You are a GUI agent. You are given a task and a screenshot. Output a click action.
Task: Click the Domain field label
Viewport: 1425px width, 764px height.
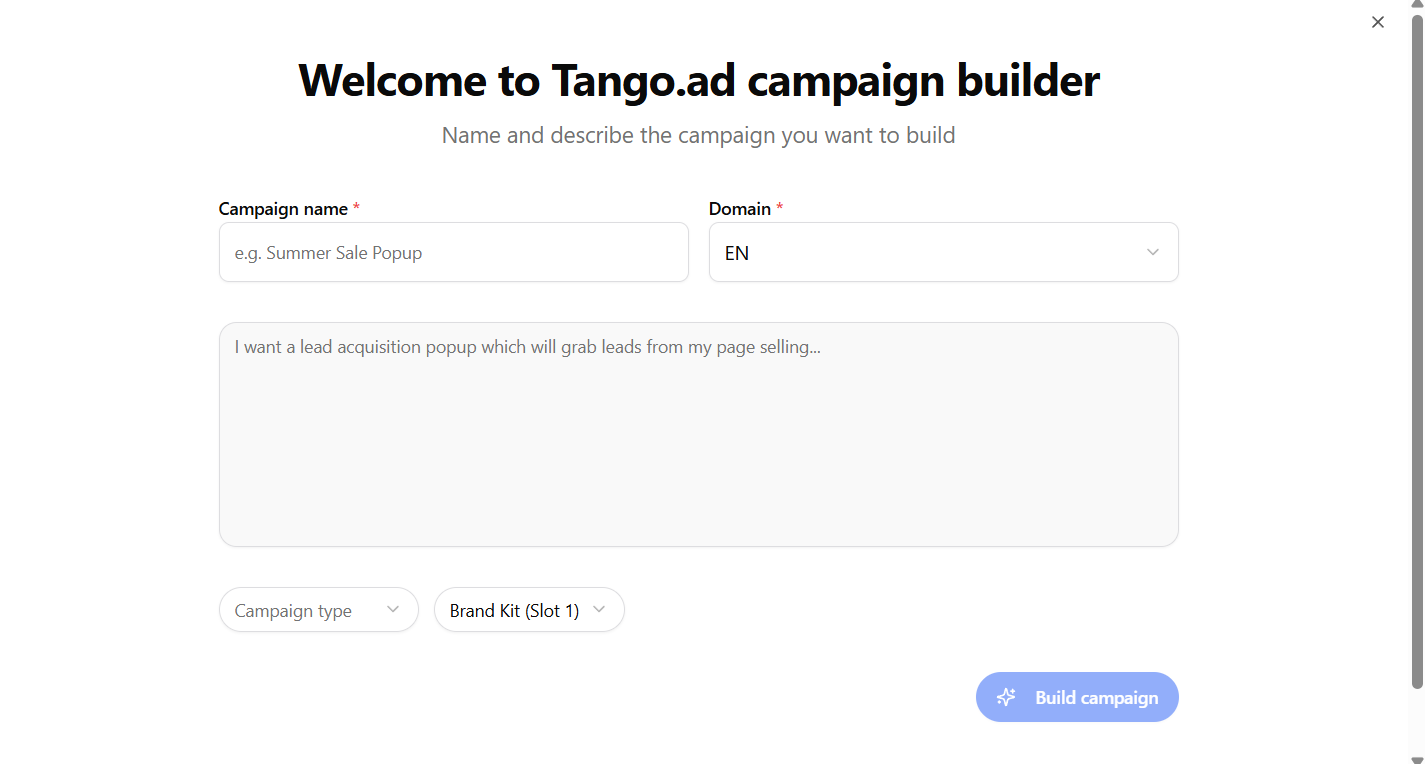click(x=740, y=209)
